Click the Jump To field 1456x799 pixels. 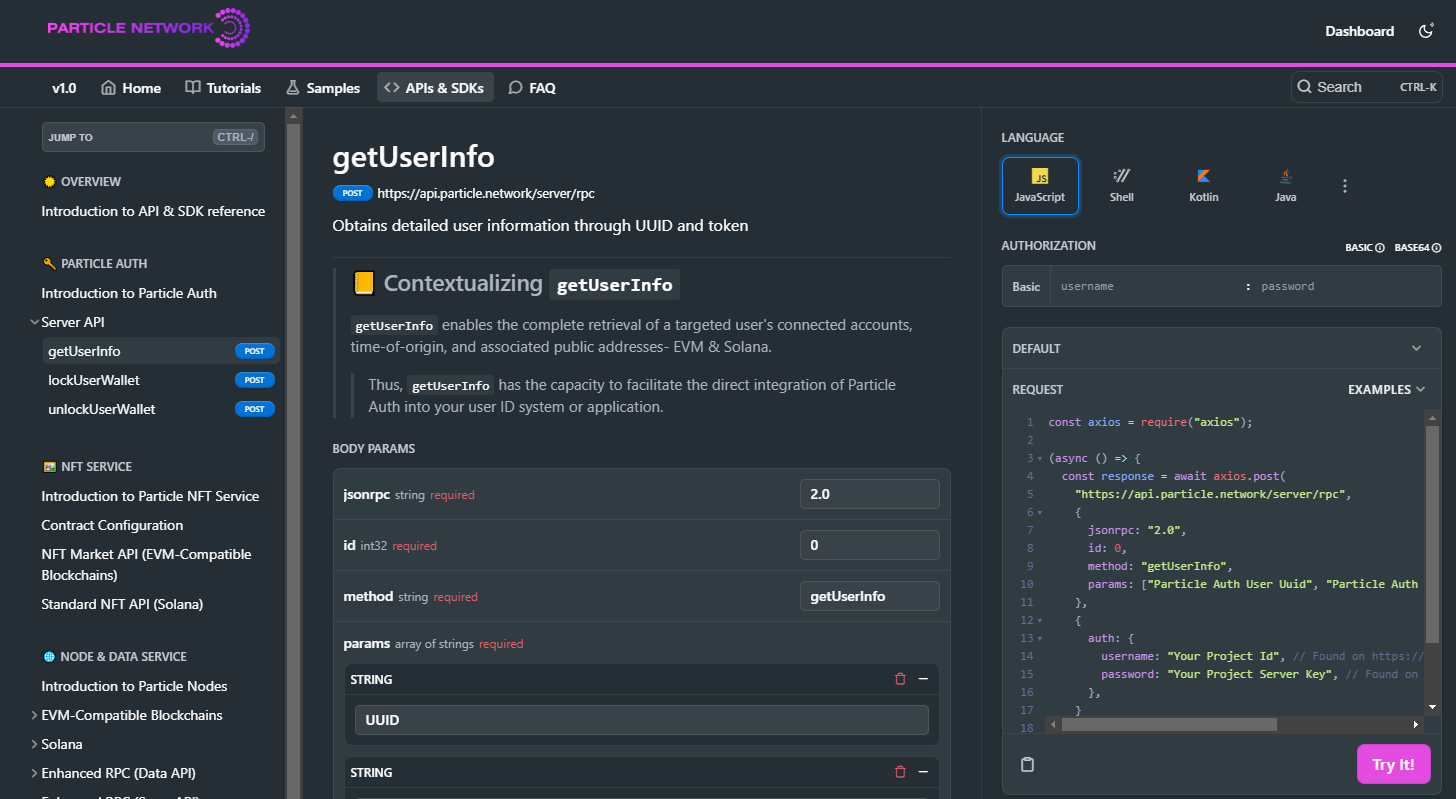153,137
